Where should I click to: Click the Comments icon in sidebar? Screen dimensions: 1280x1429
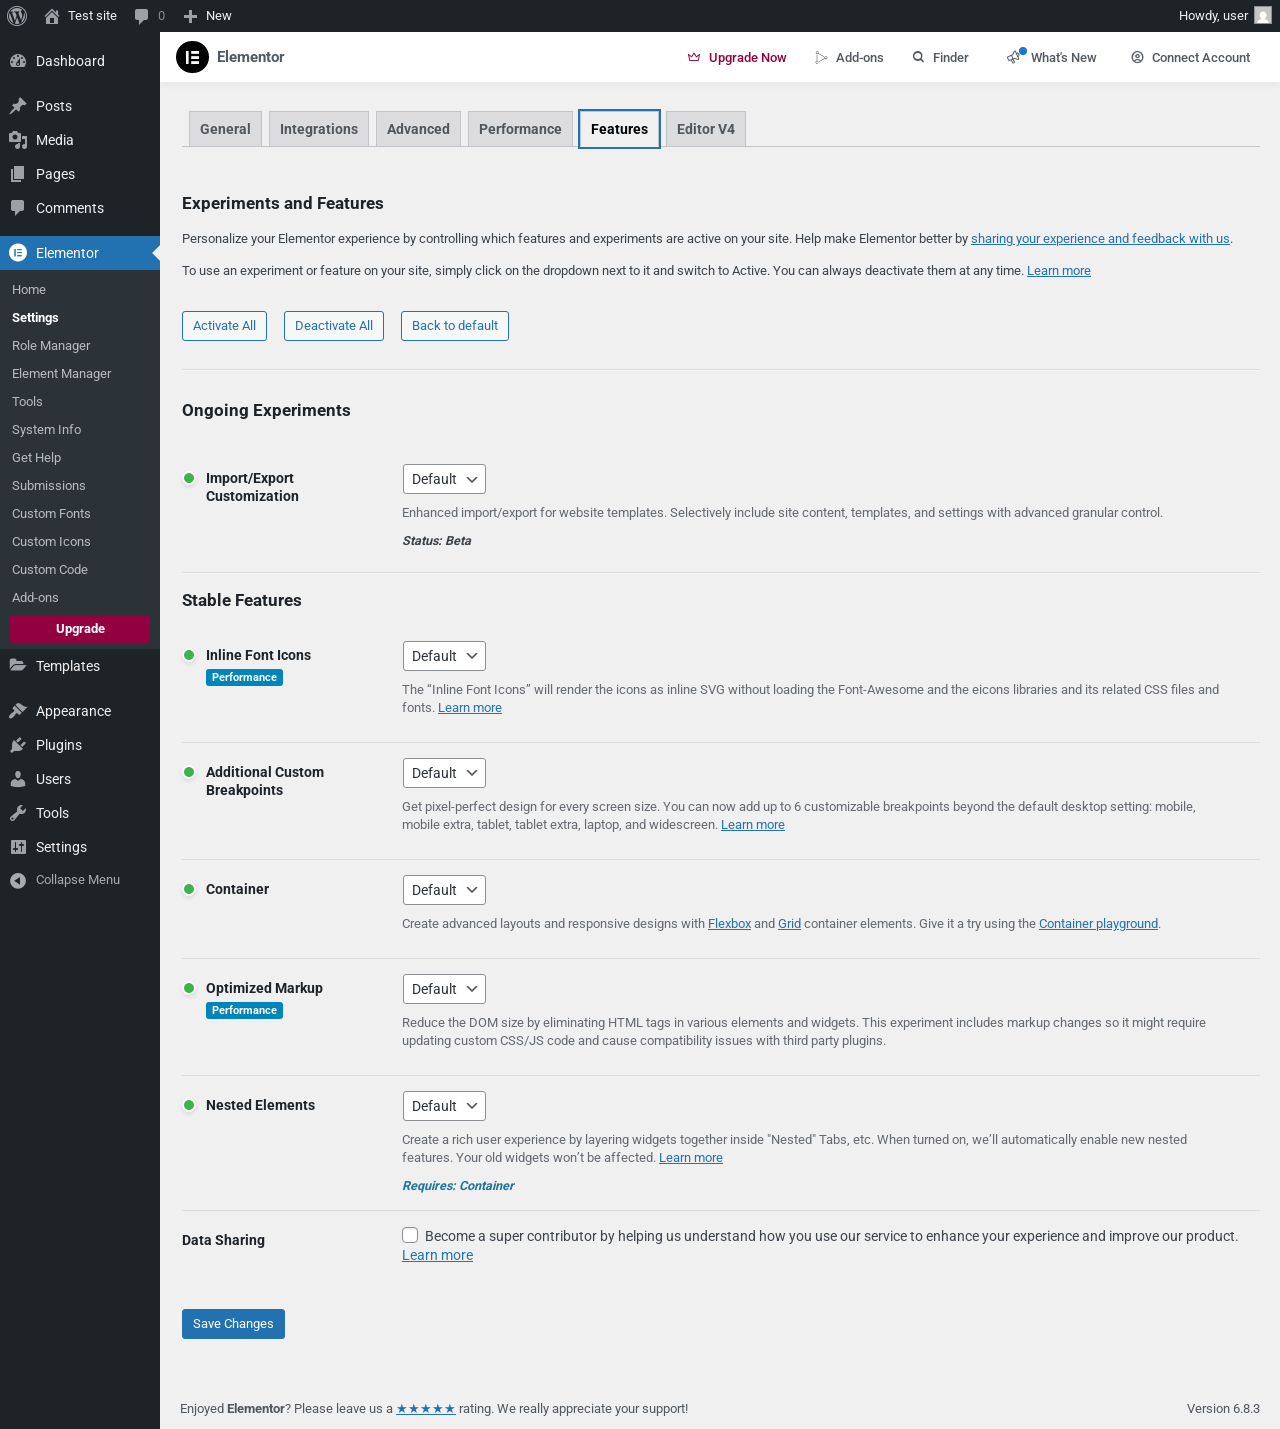[x=18, y=208]
